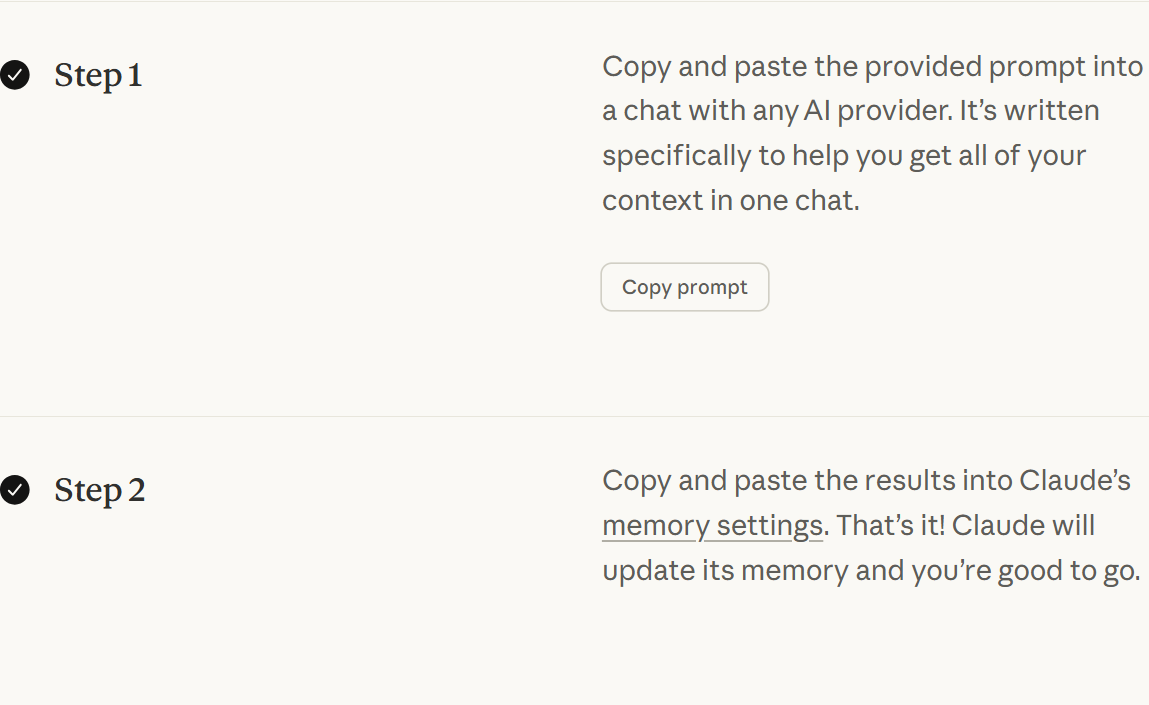Open the memory settings link
Image resolution: width=1149 pixels, height=705 pixels.
click(712, 526)
